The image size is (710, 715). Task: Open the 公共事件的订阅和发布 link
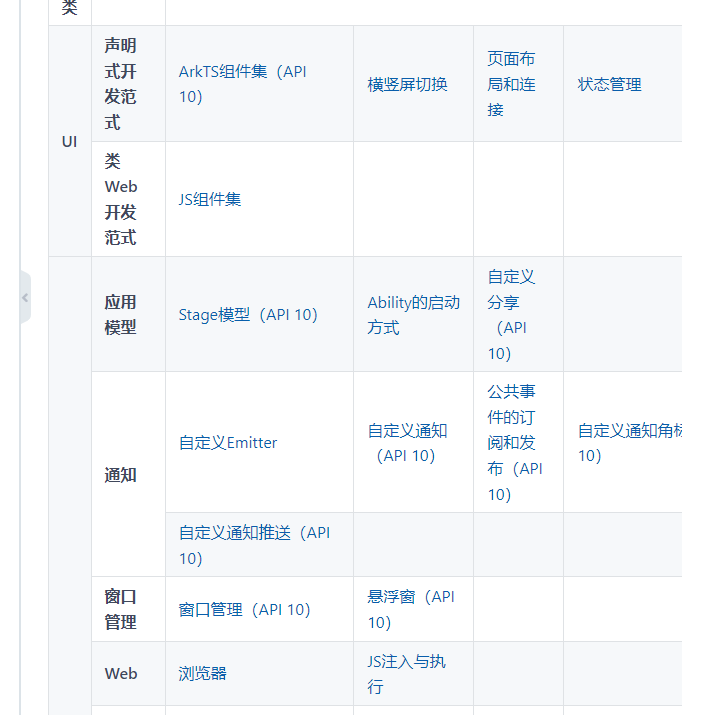(514, 442)
